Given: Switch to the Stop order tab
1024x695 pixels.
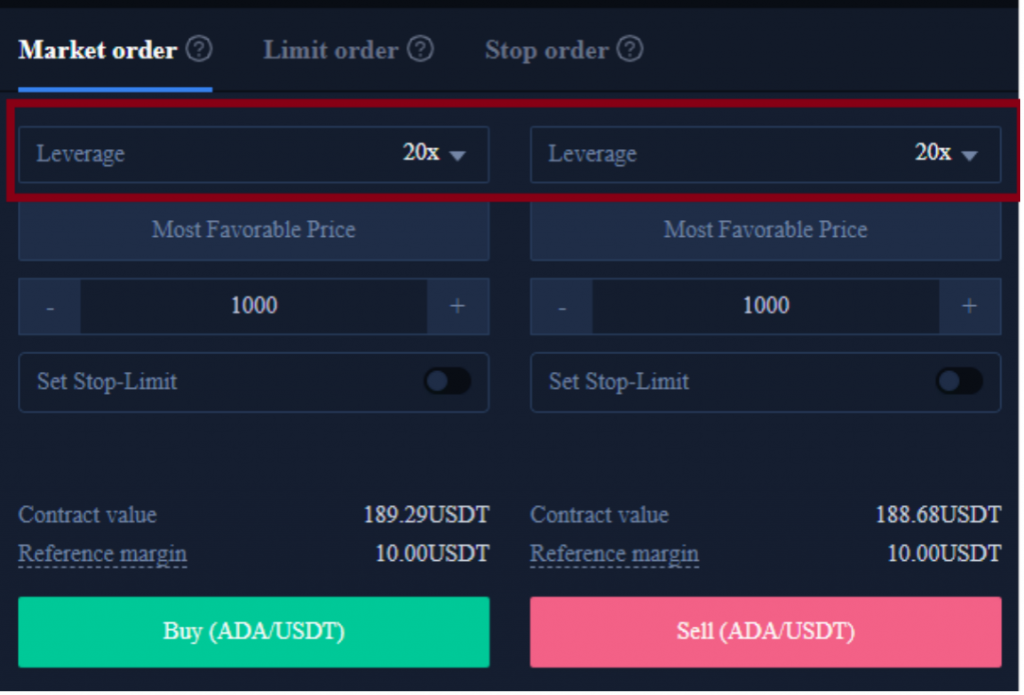Looking at the screenshot, I should coord(546,50).
